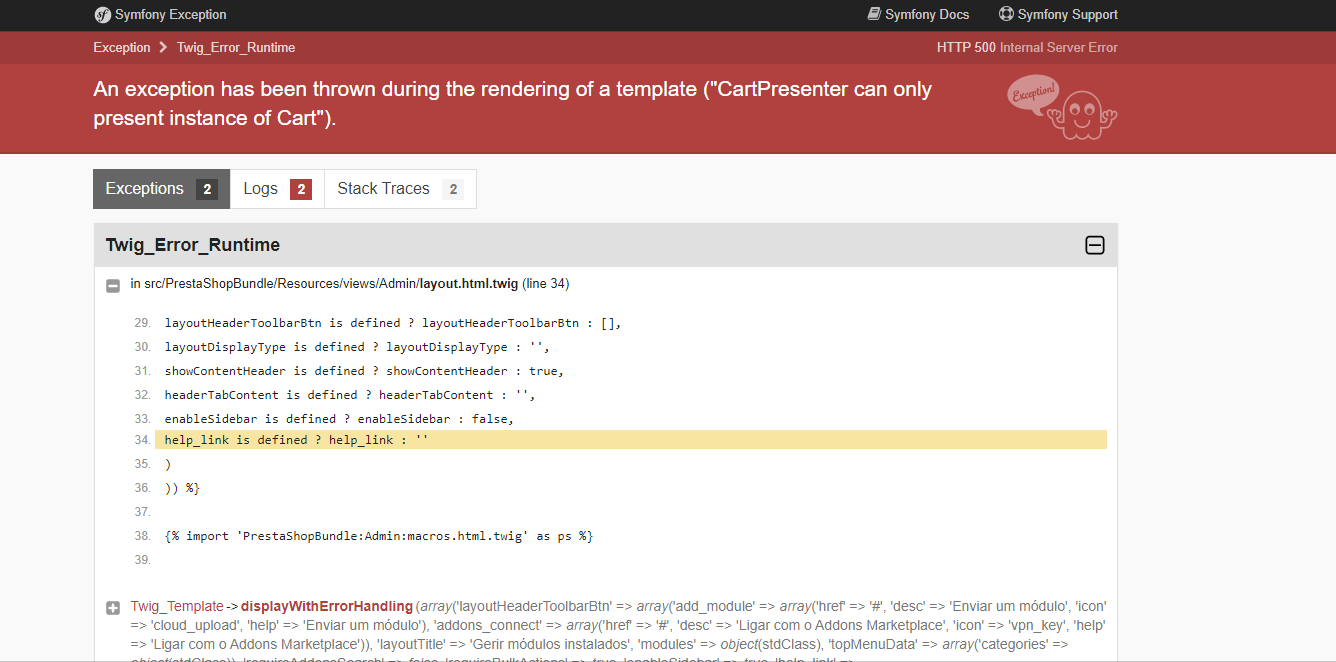Click the exception message heading text

(513, 104)
